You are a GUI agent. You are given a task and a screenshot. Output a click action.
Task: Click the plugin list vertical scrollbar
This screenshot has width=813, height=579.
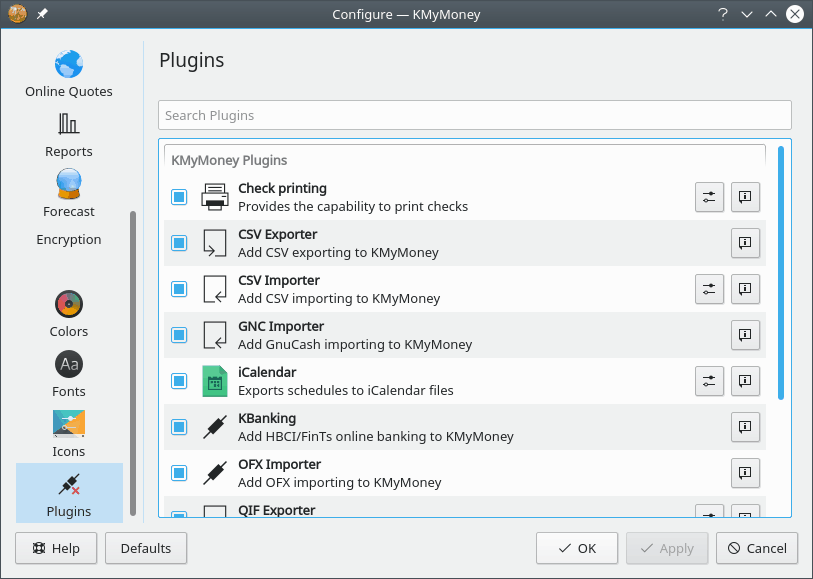click(x=781, y=273)
